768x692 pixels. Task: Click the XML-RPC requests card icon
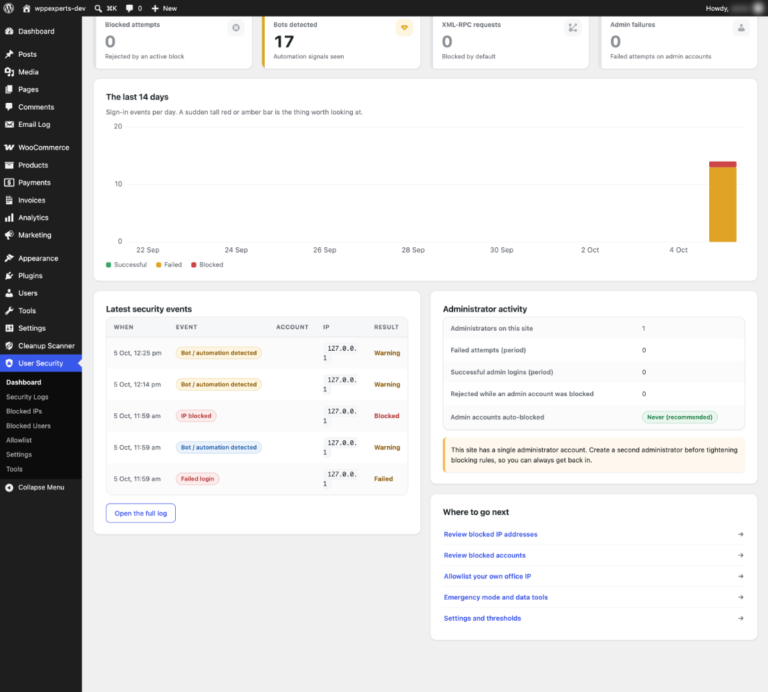[x=573, y=28]
